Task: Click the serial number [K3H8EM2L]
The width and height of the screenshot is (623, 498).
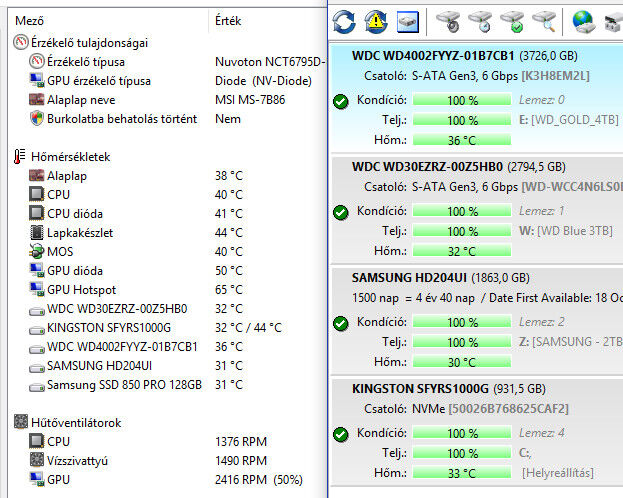Action: coord(555,76)
